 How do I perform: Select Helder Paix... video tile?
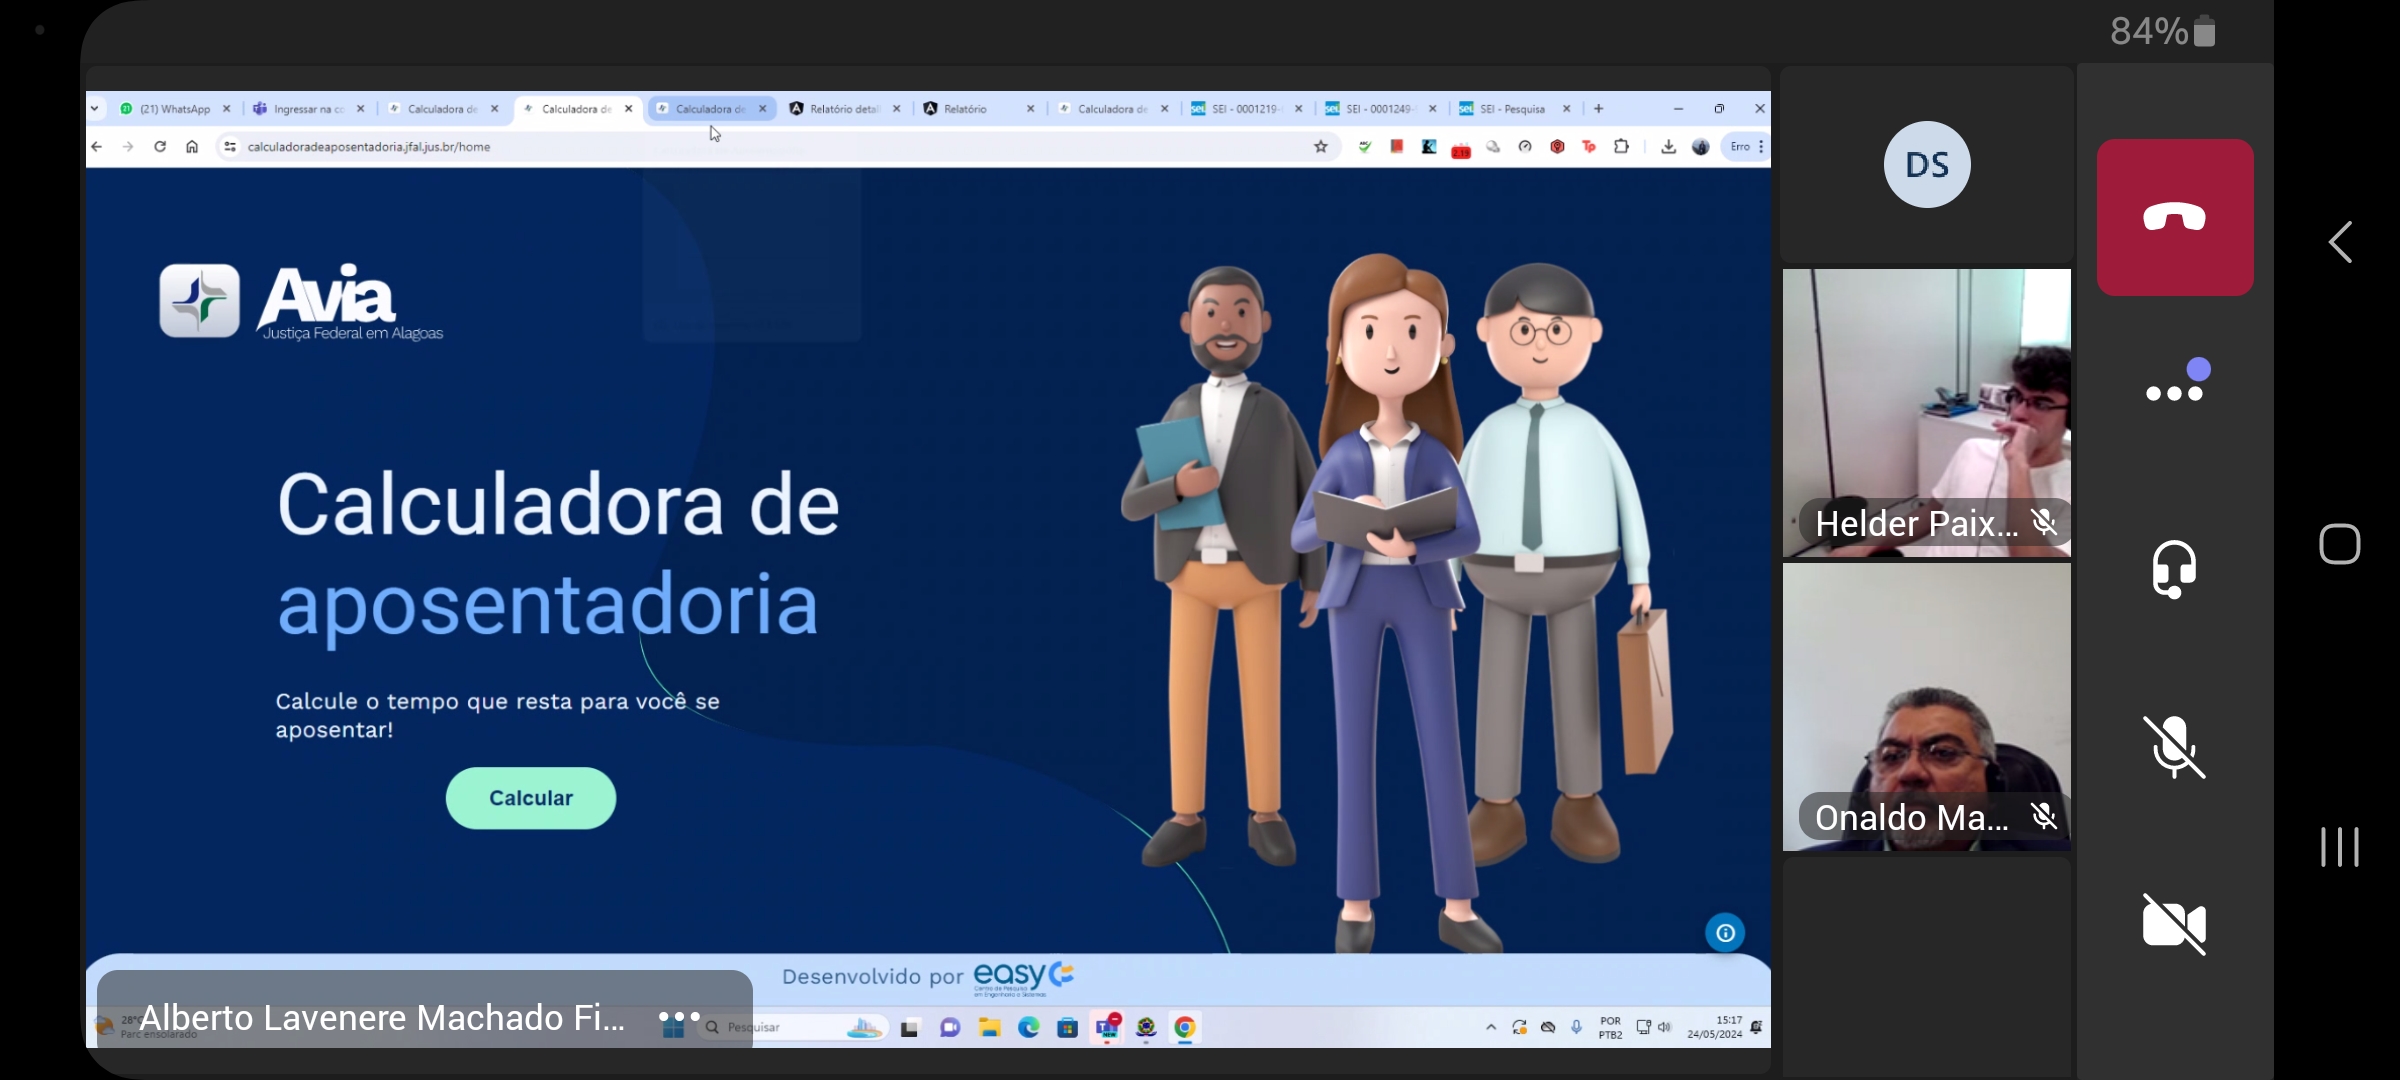coord(1927,412)
